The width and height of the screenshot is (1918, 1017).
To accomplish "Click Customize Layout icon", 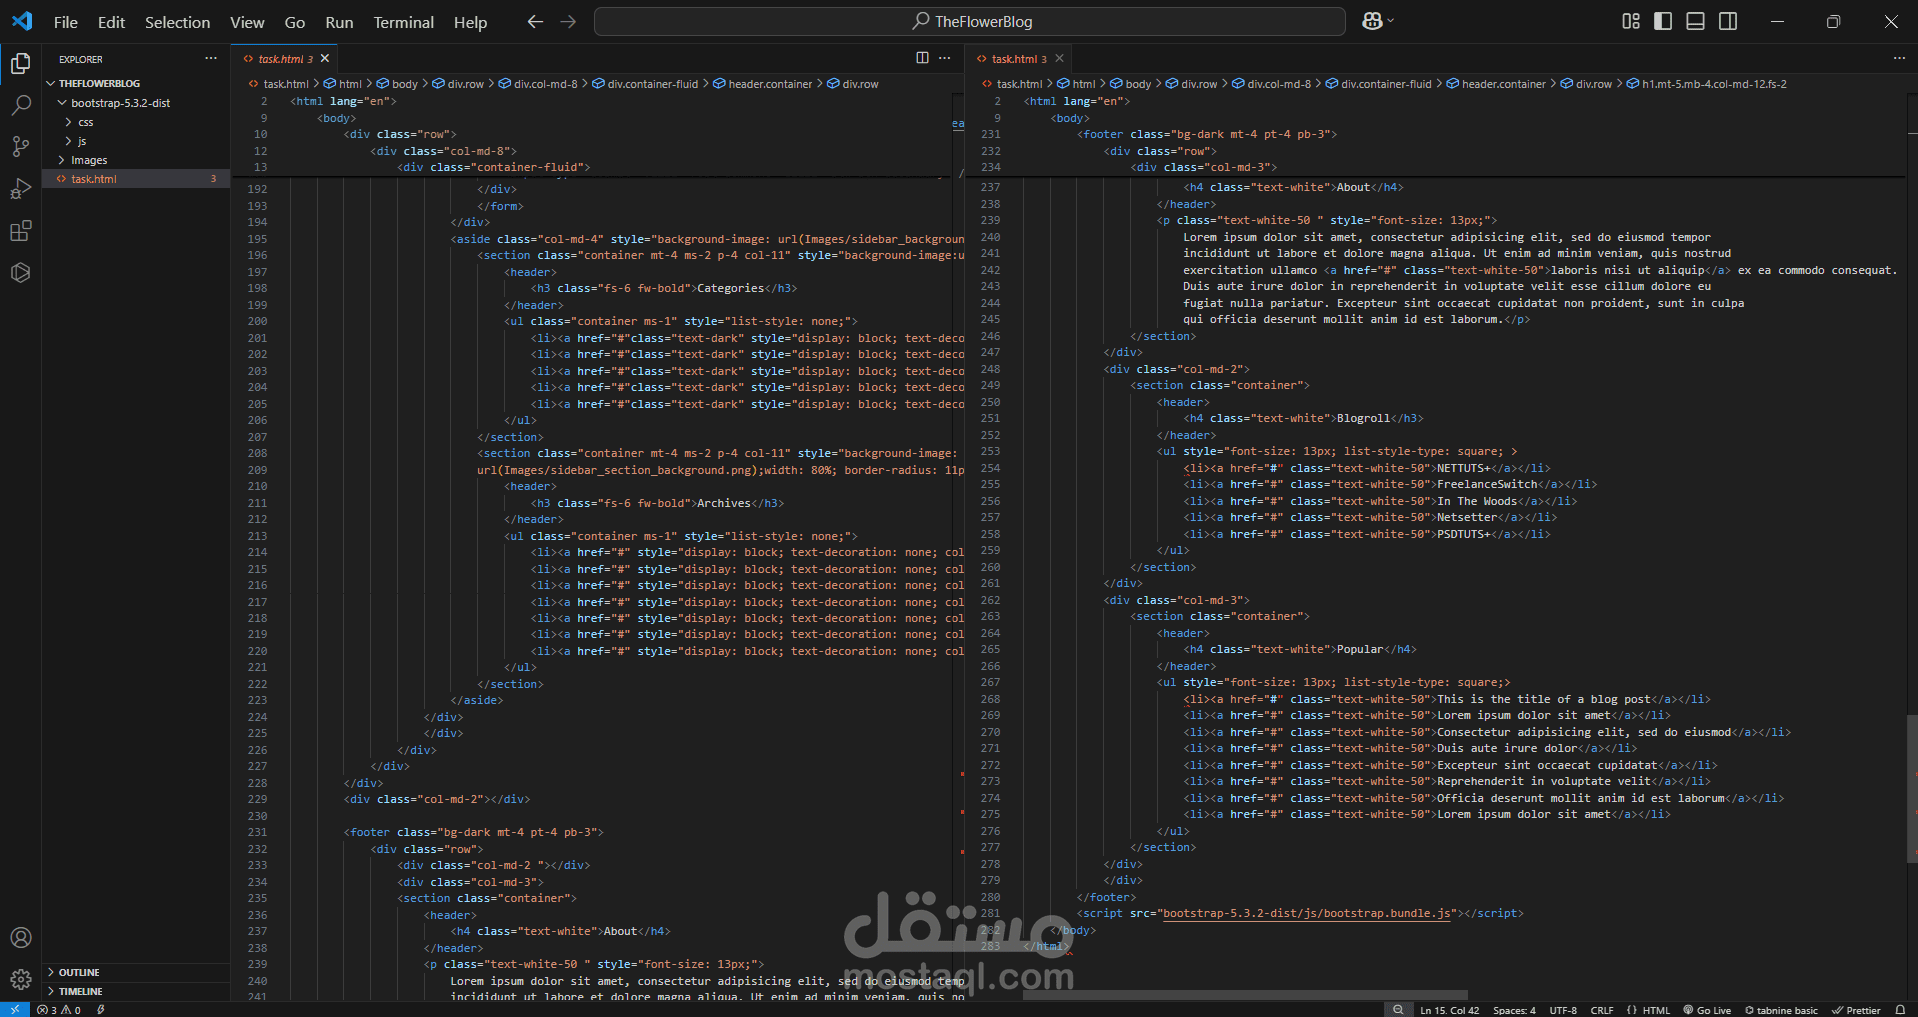I will click(x=1631, y=21).
